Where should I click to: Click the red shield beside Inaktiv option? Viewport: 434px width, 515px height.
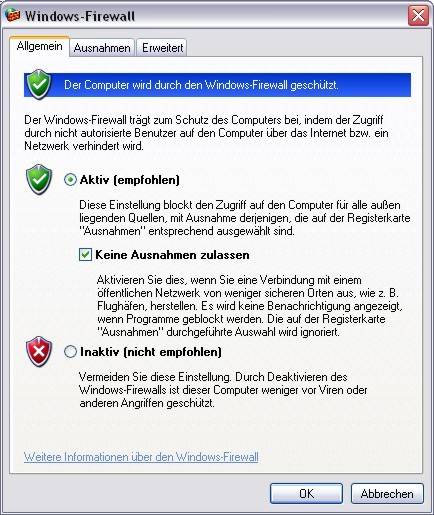39,351
